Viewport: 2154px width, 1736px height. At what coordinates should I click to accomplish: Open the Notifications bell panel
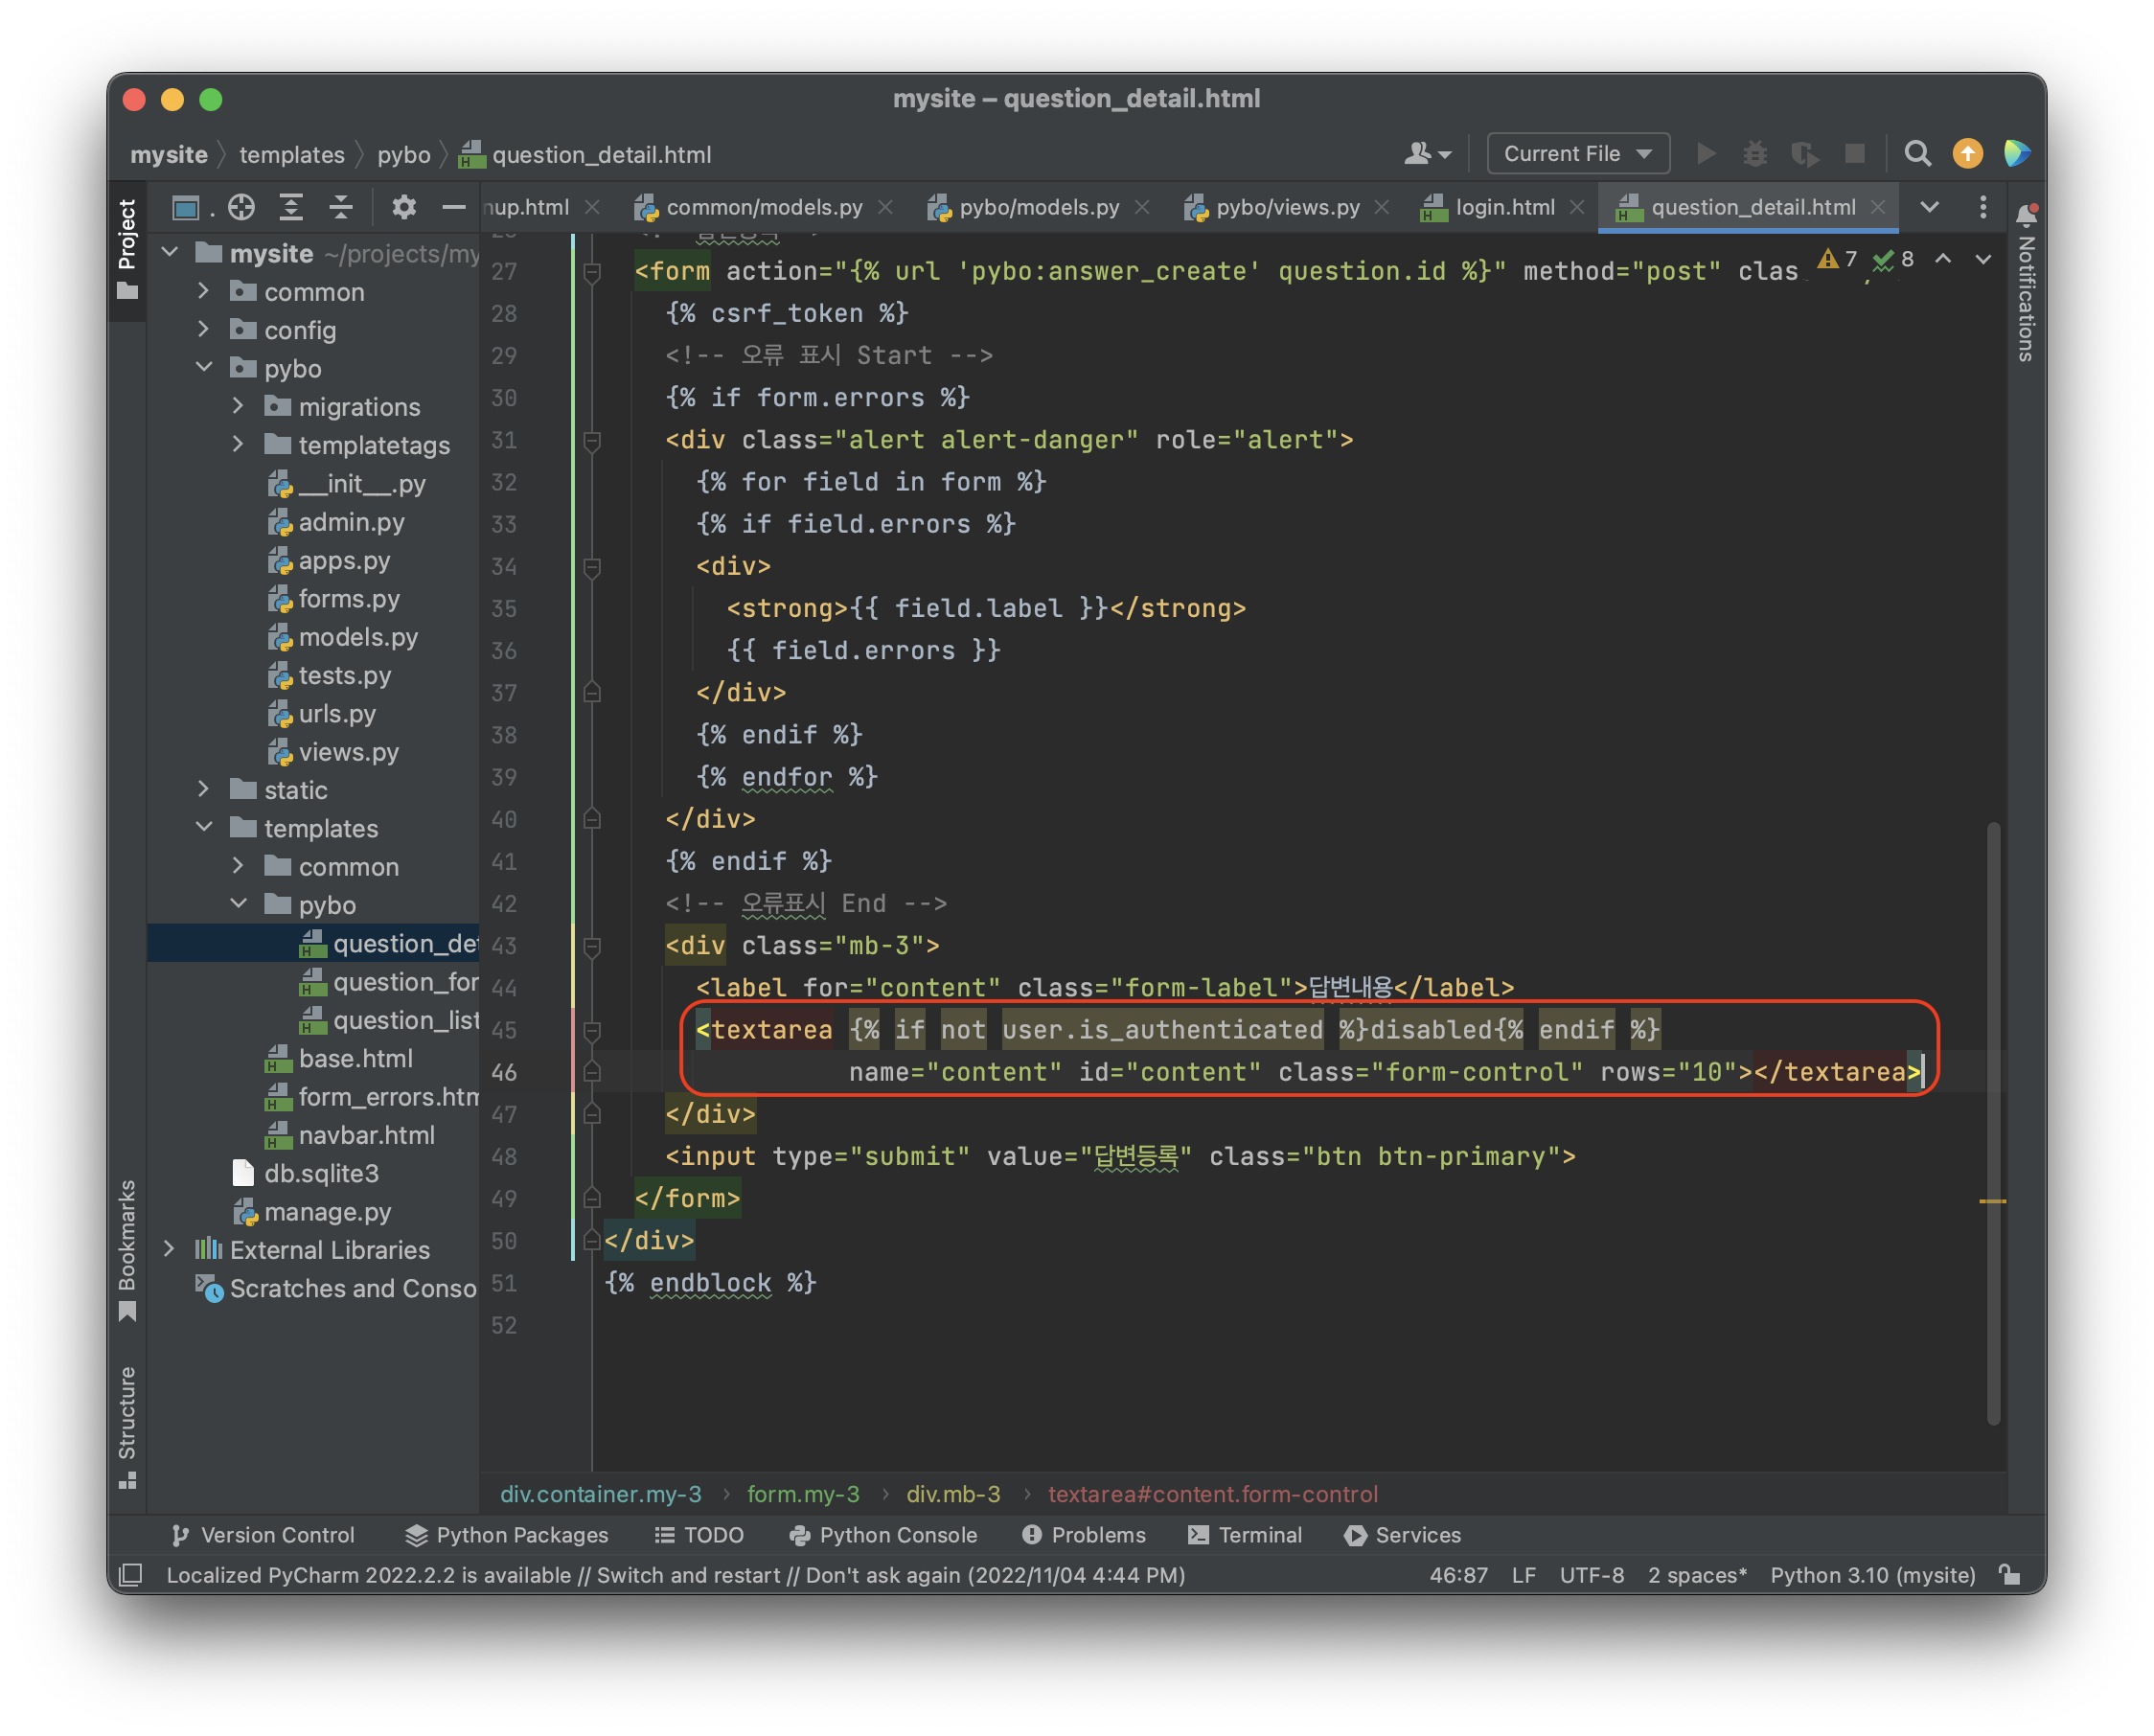(x=2027, y=215)
